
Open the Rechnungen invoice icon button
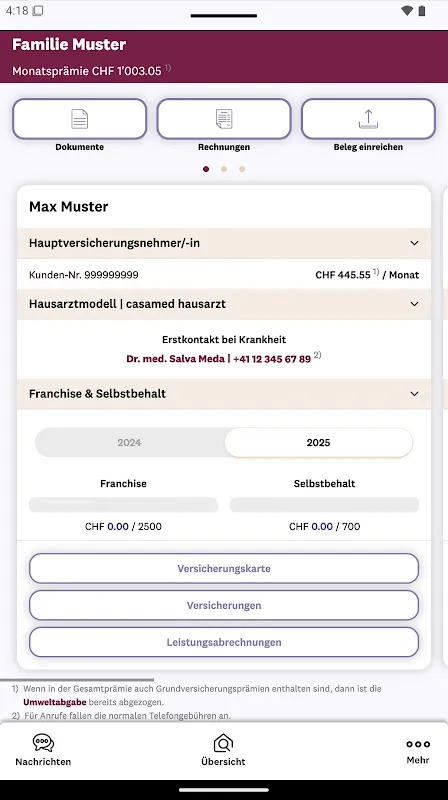(224, 119)
